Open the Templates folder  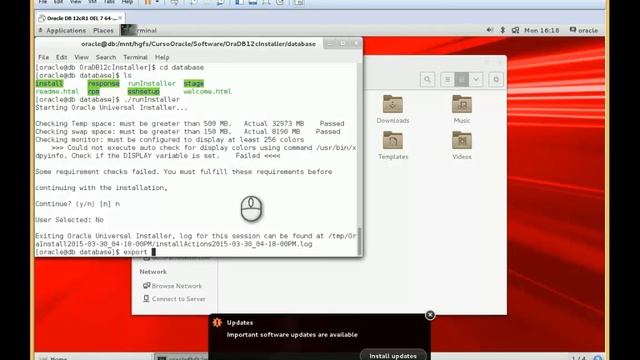pyautogui.click(x=393, y=145)
